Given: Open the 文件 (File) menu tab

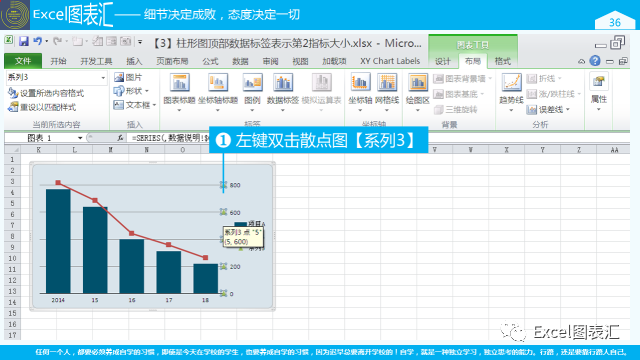Looking at the screenshot, I should (x=23, y=61).
